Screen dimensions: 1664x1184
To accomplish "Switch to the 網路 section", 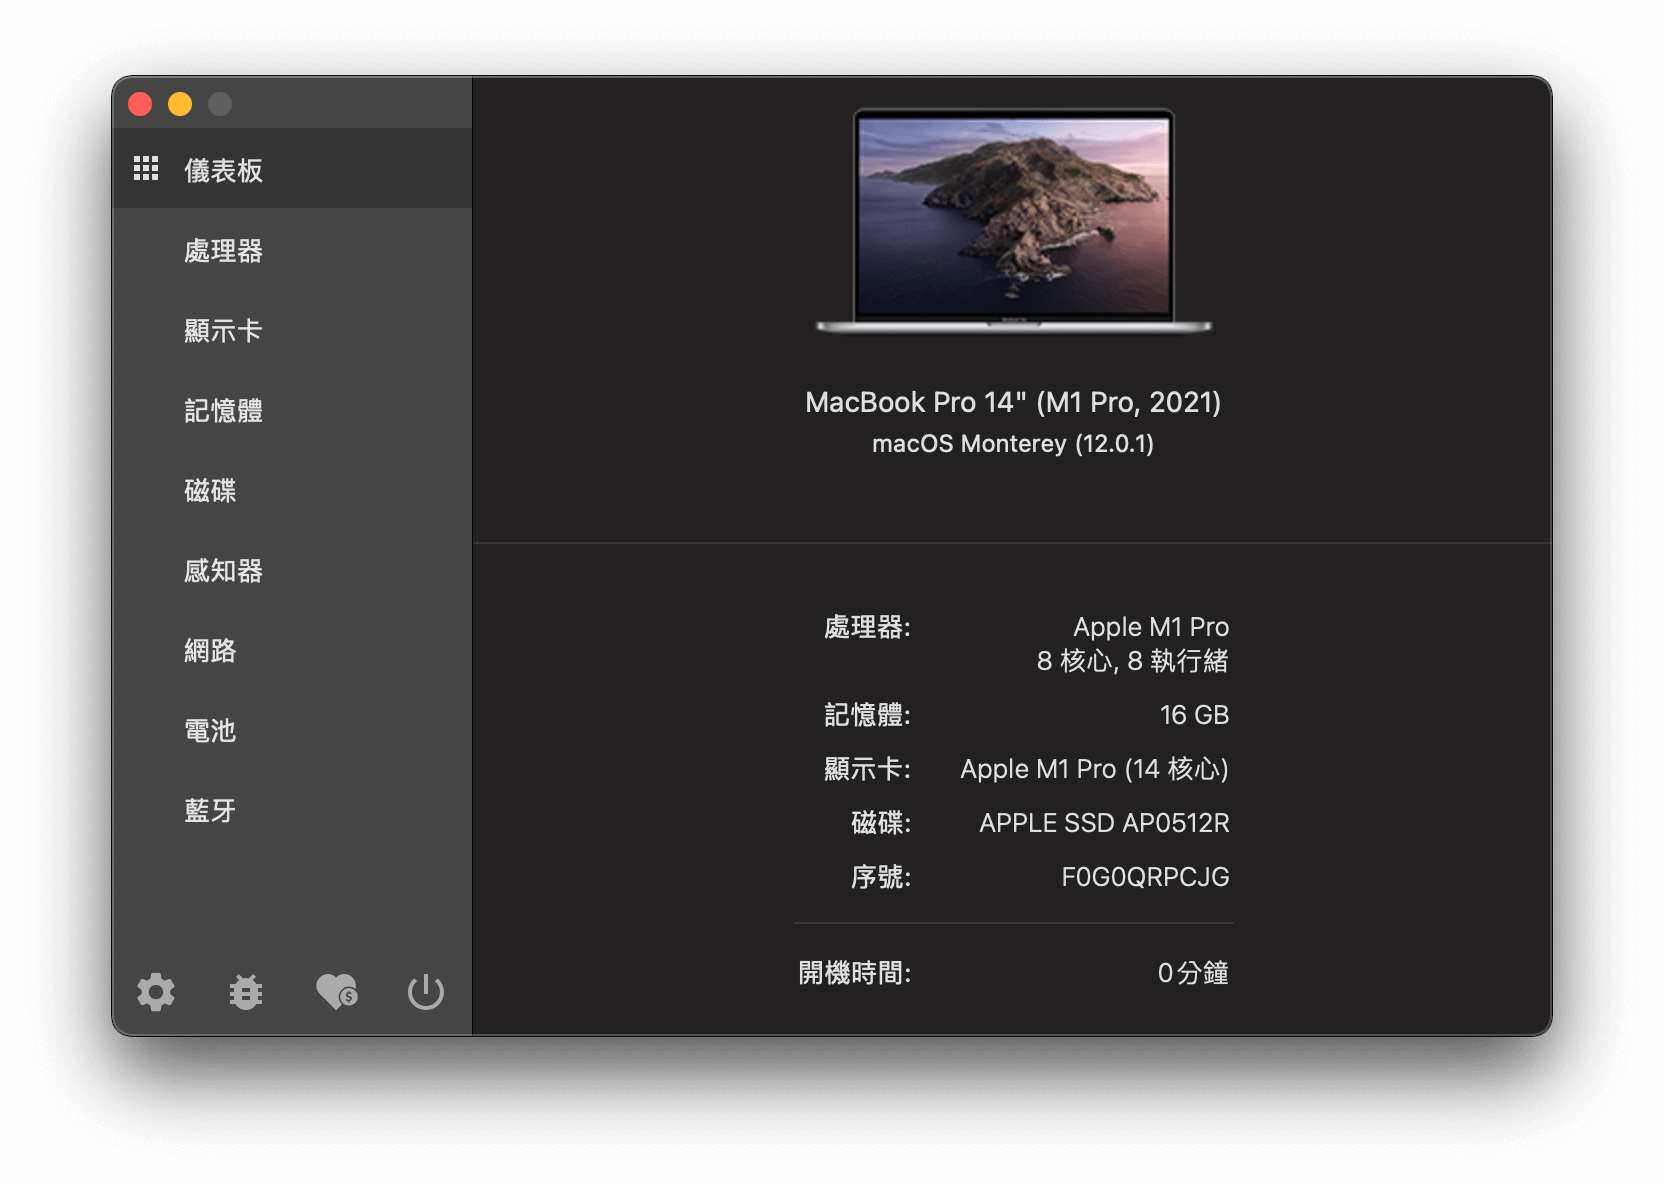I will (210, 651).
